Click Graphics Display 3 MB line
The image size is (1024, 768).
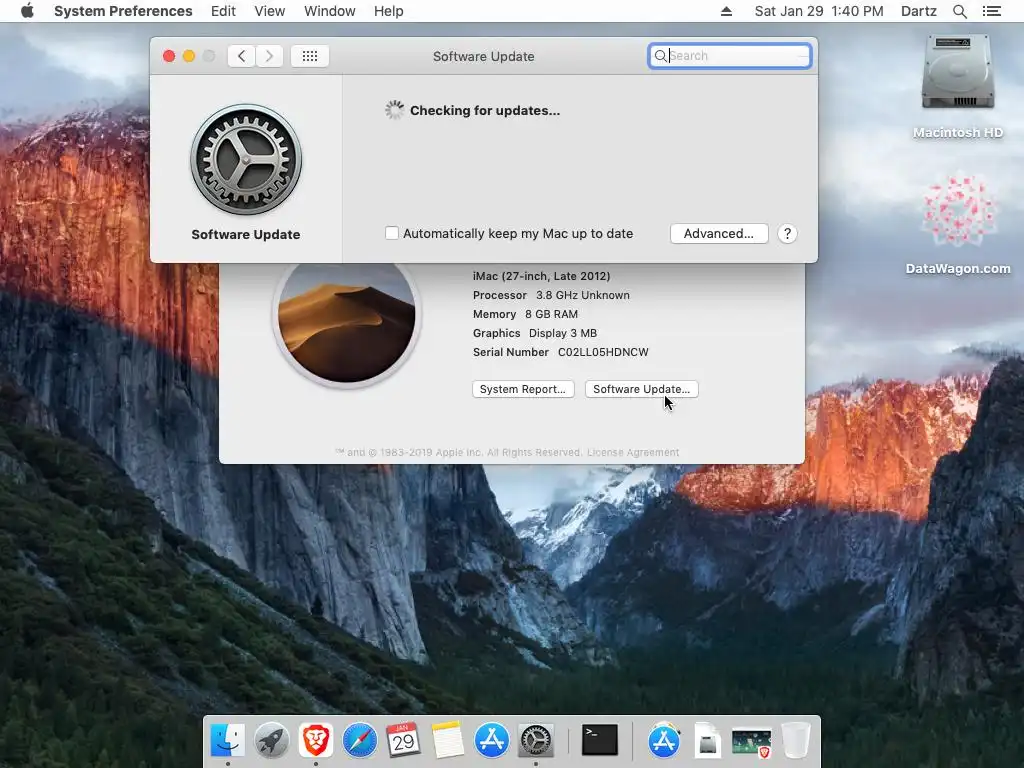point(535,333)
